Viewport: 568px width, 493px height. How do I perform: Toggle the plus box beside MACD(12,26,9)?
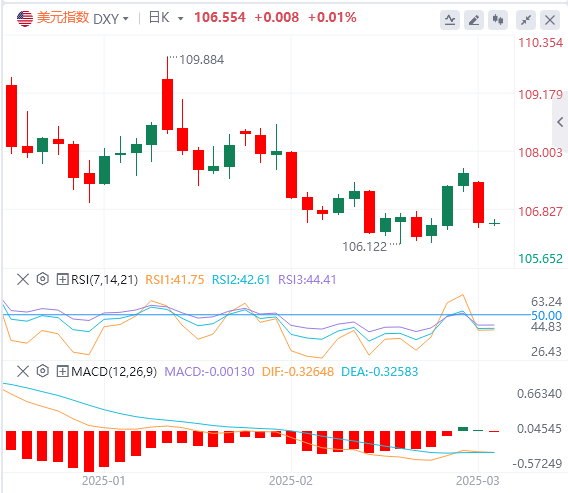tap(62, 371)
